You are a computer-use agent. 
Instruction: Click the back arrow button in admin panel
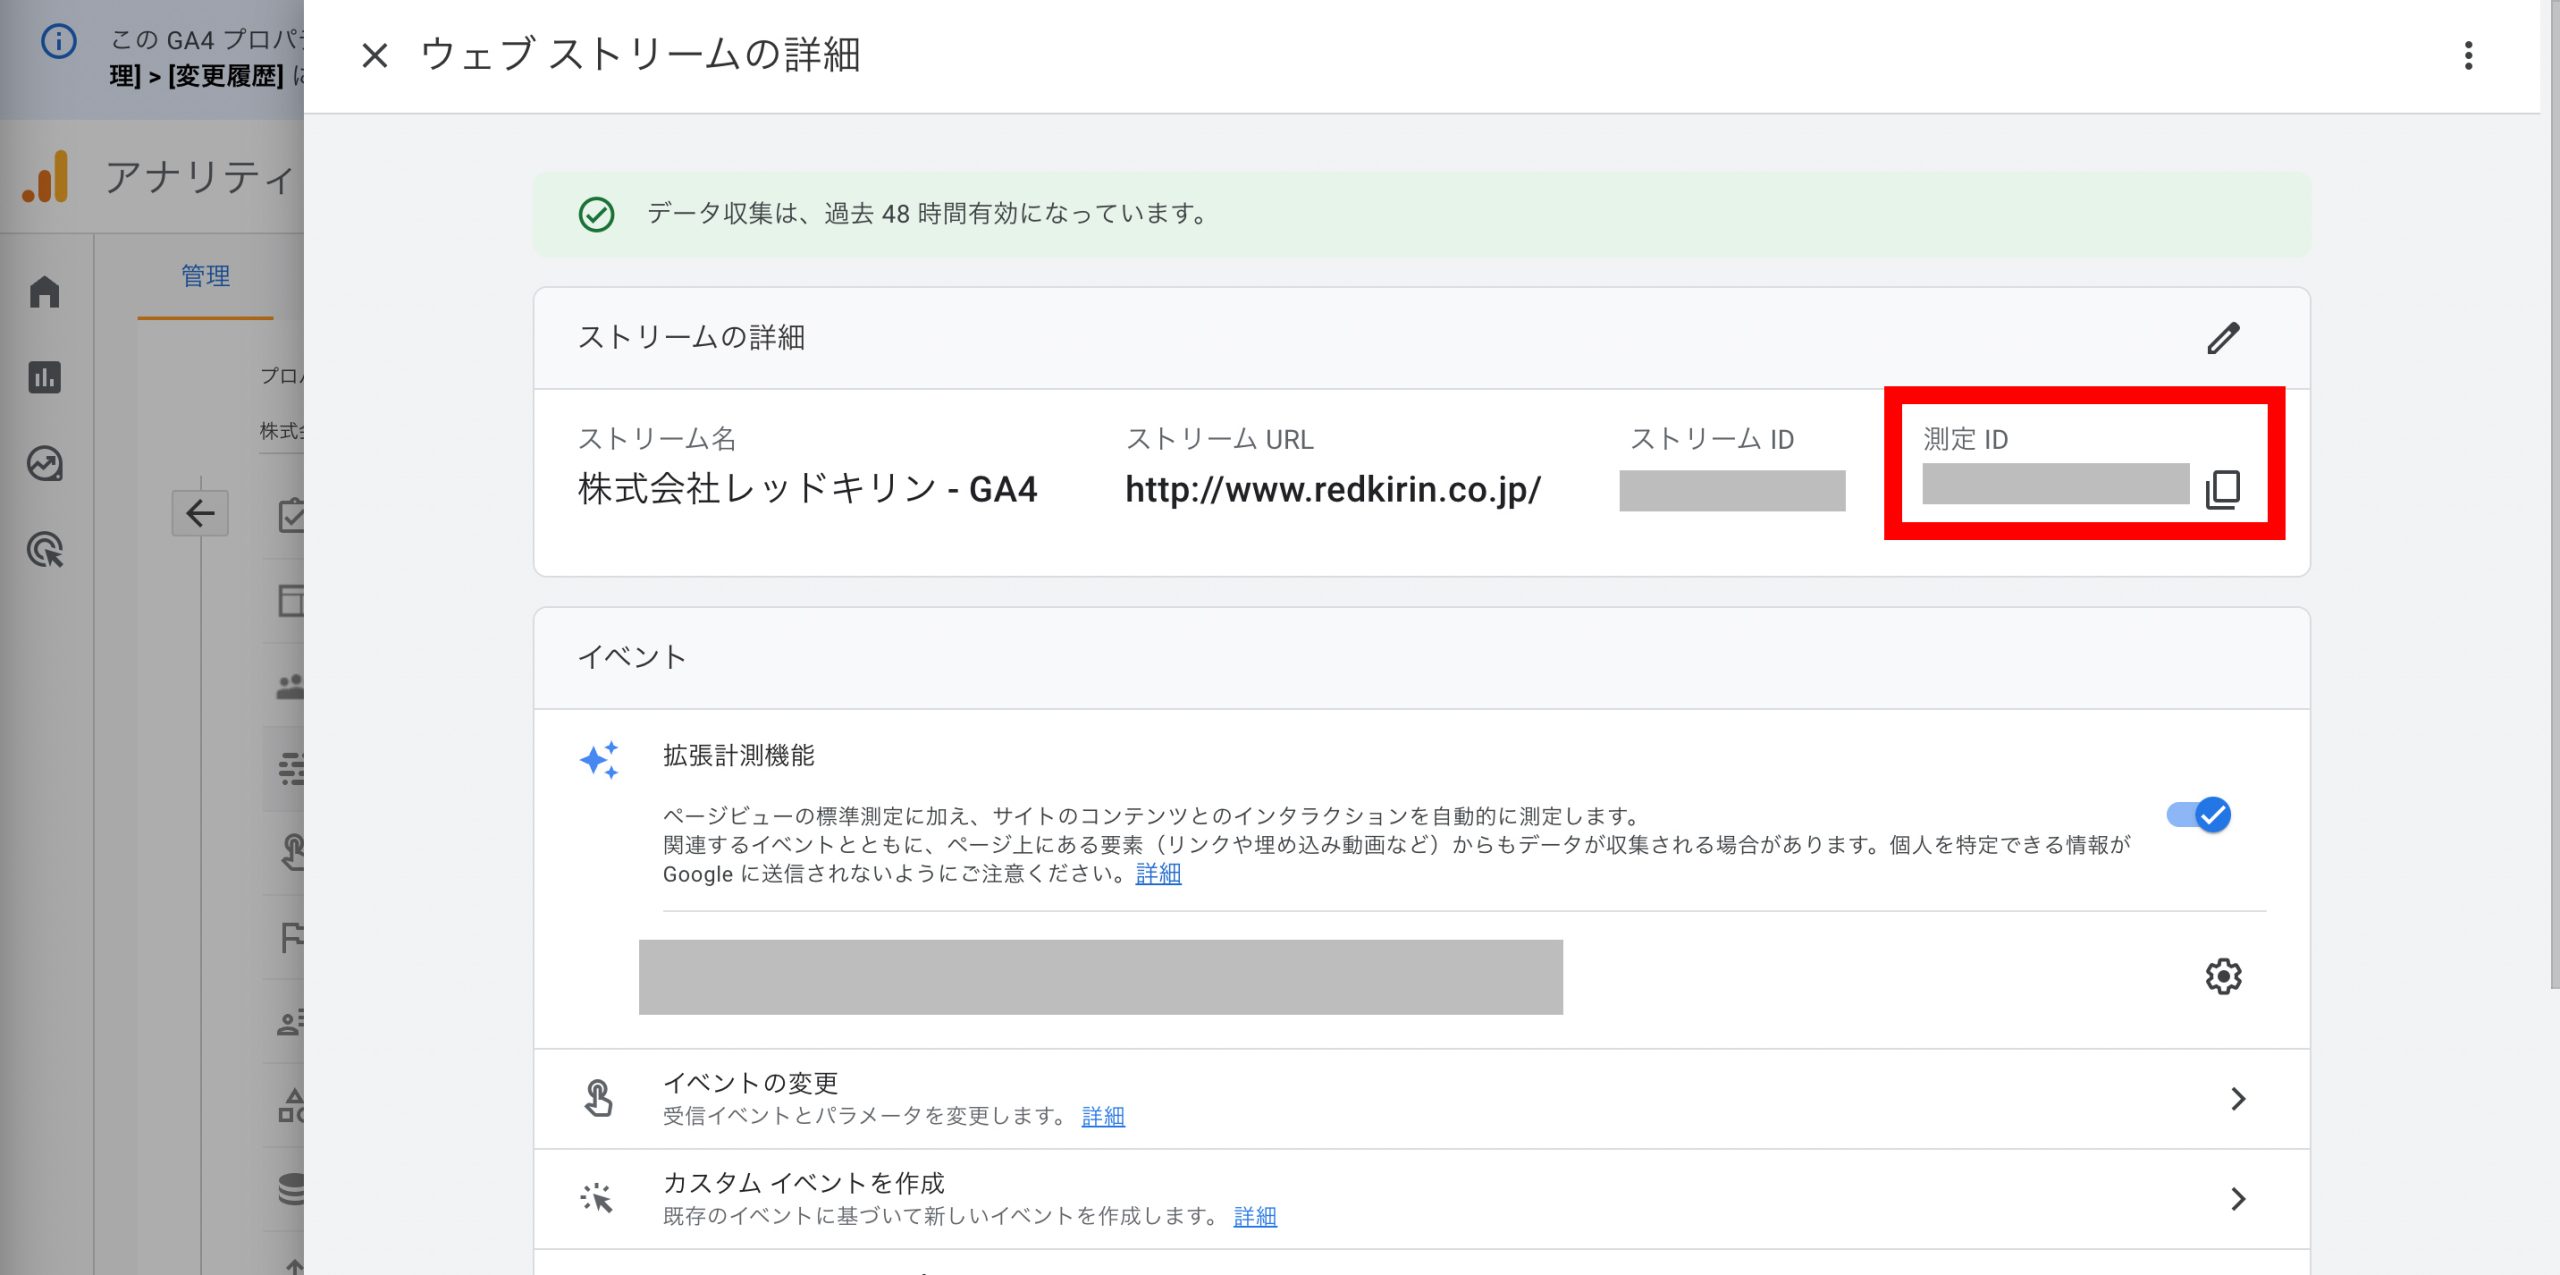[x=200, y=514]
